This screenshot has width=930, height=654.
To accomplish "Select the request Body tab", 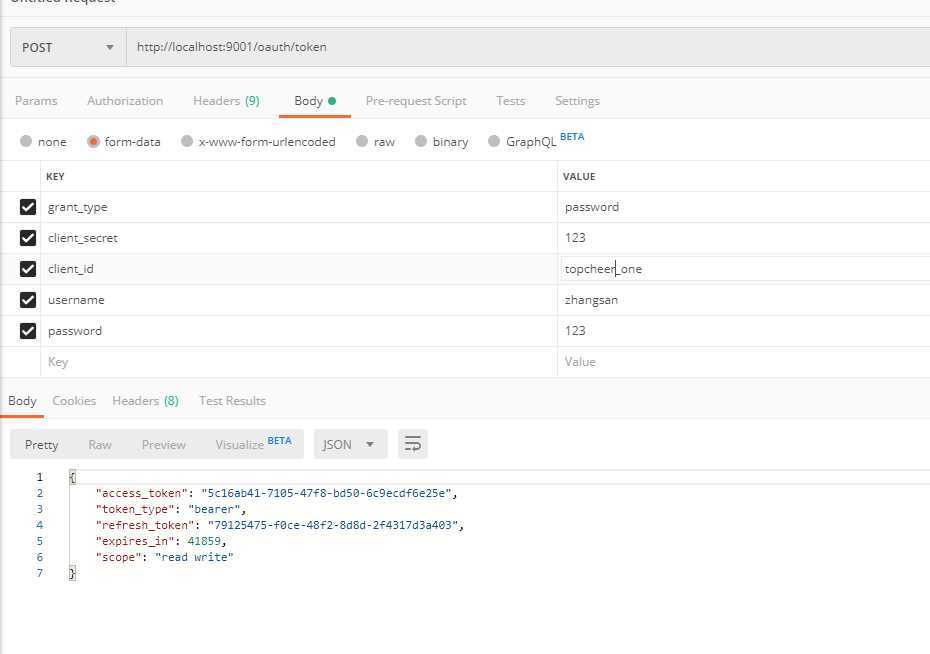I will coord(315,101).
